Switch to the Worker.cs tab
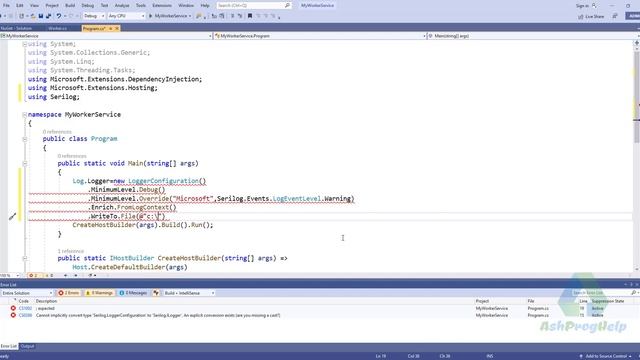Viewport: 640px width, 360px height. click(x=58, y=29)
